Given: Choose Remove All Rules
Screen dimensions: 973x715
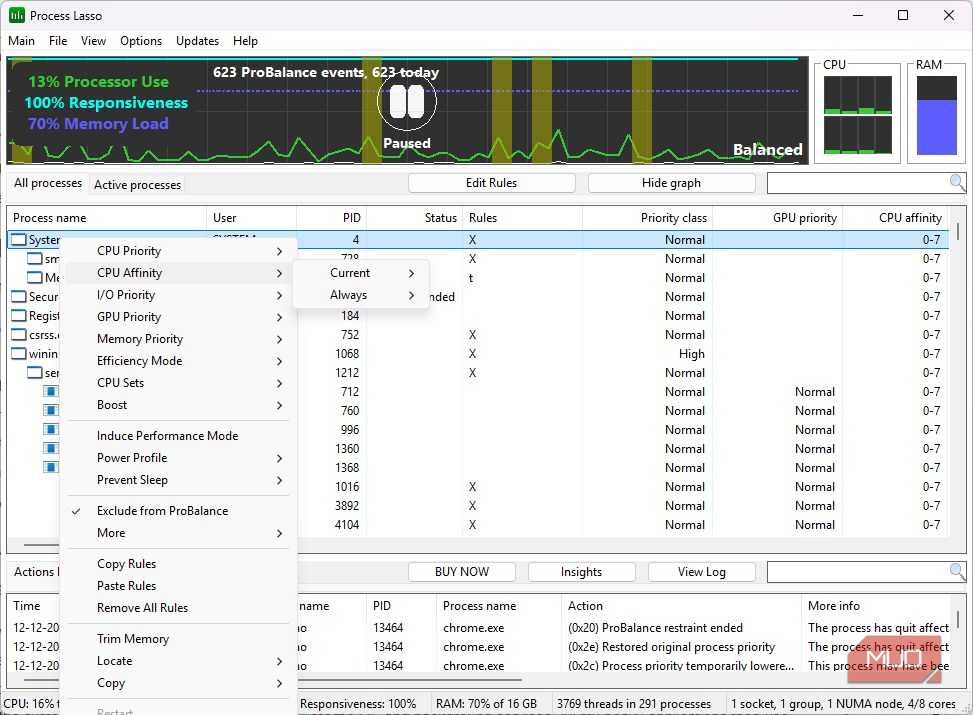Looking at the screenshot, I should 178,608.
